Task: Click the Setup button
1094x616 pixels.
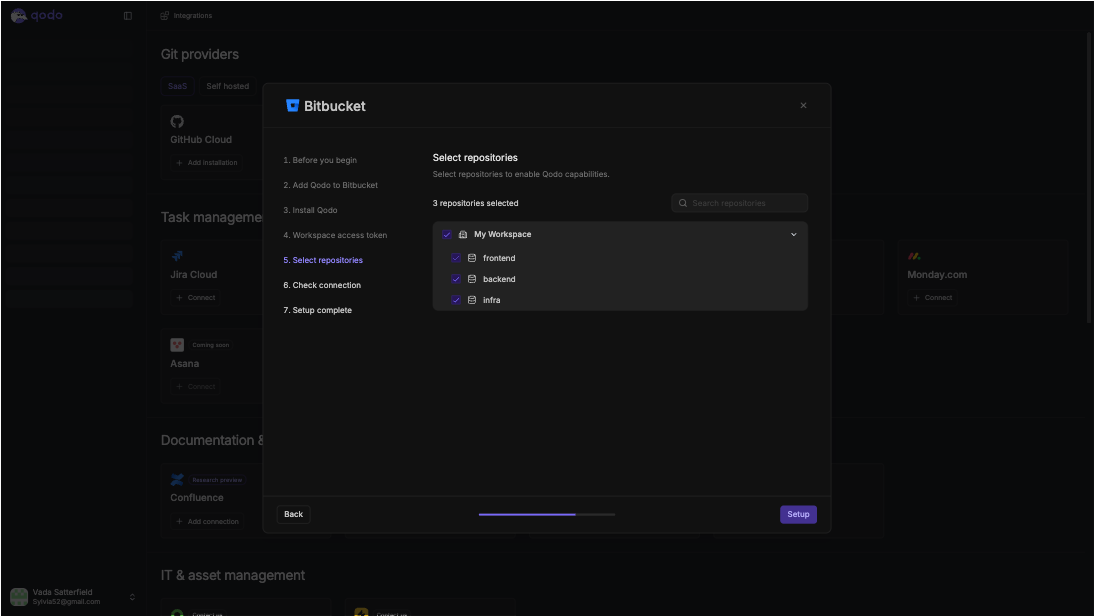Action: pyautogui.click(x=798, y=514)
